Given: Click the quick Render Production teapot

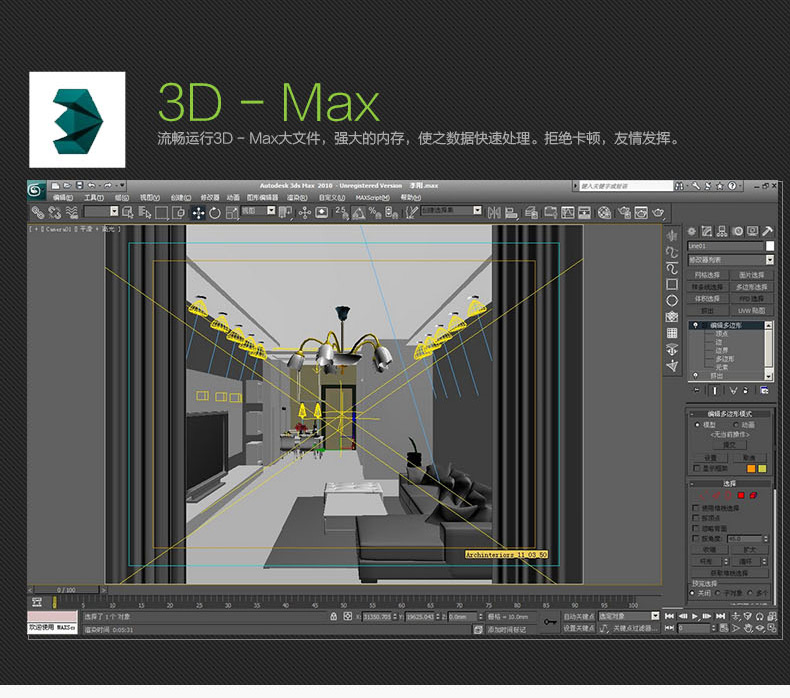Looking at the screenshot, I should pos(658,213).
